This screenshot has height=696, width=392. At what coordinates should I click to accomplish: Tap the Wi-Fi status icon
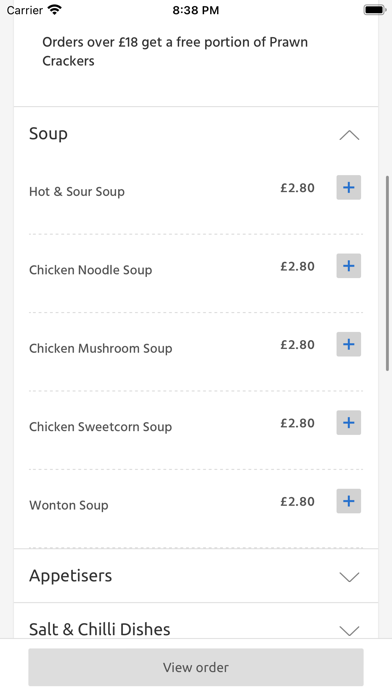pos(55,10)
